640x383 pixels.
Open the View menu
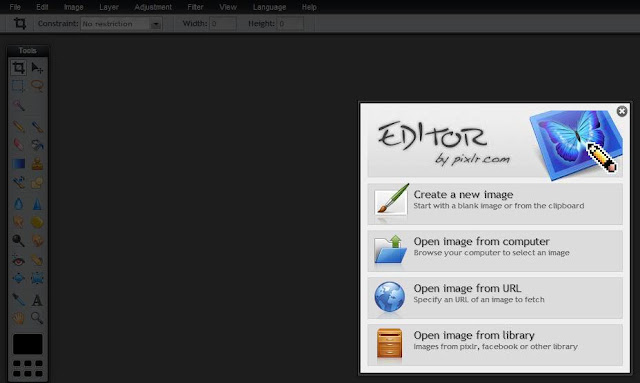[228, 7]
